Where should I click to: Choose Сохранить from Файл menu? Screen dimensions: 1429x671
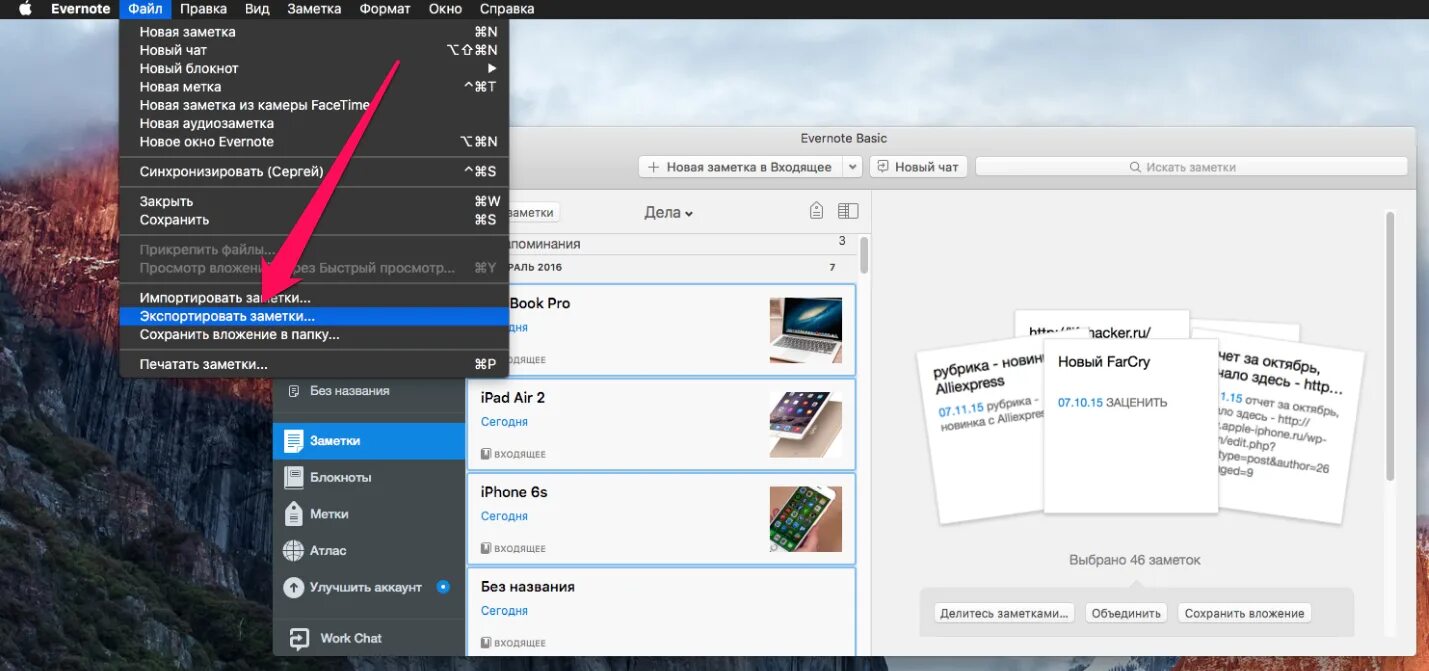point(314,220)
